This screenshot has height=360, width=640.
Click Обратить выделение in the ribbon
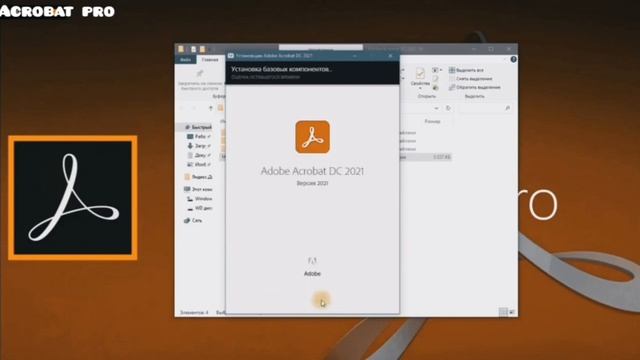[475, 87]
